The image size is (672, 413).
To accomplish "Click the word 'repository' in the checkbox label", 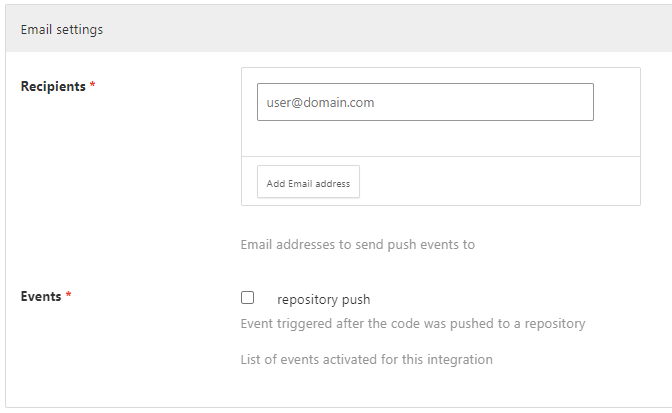I will tap(307, 299).
